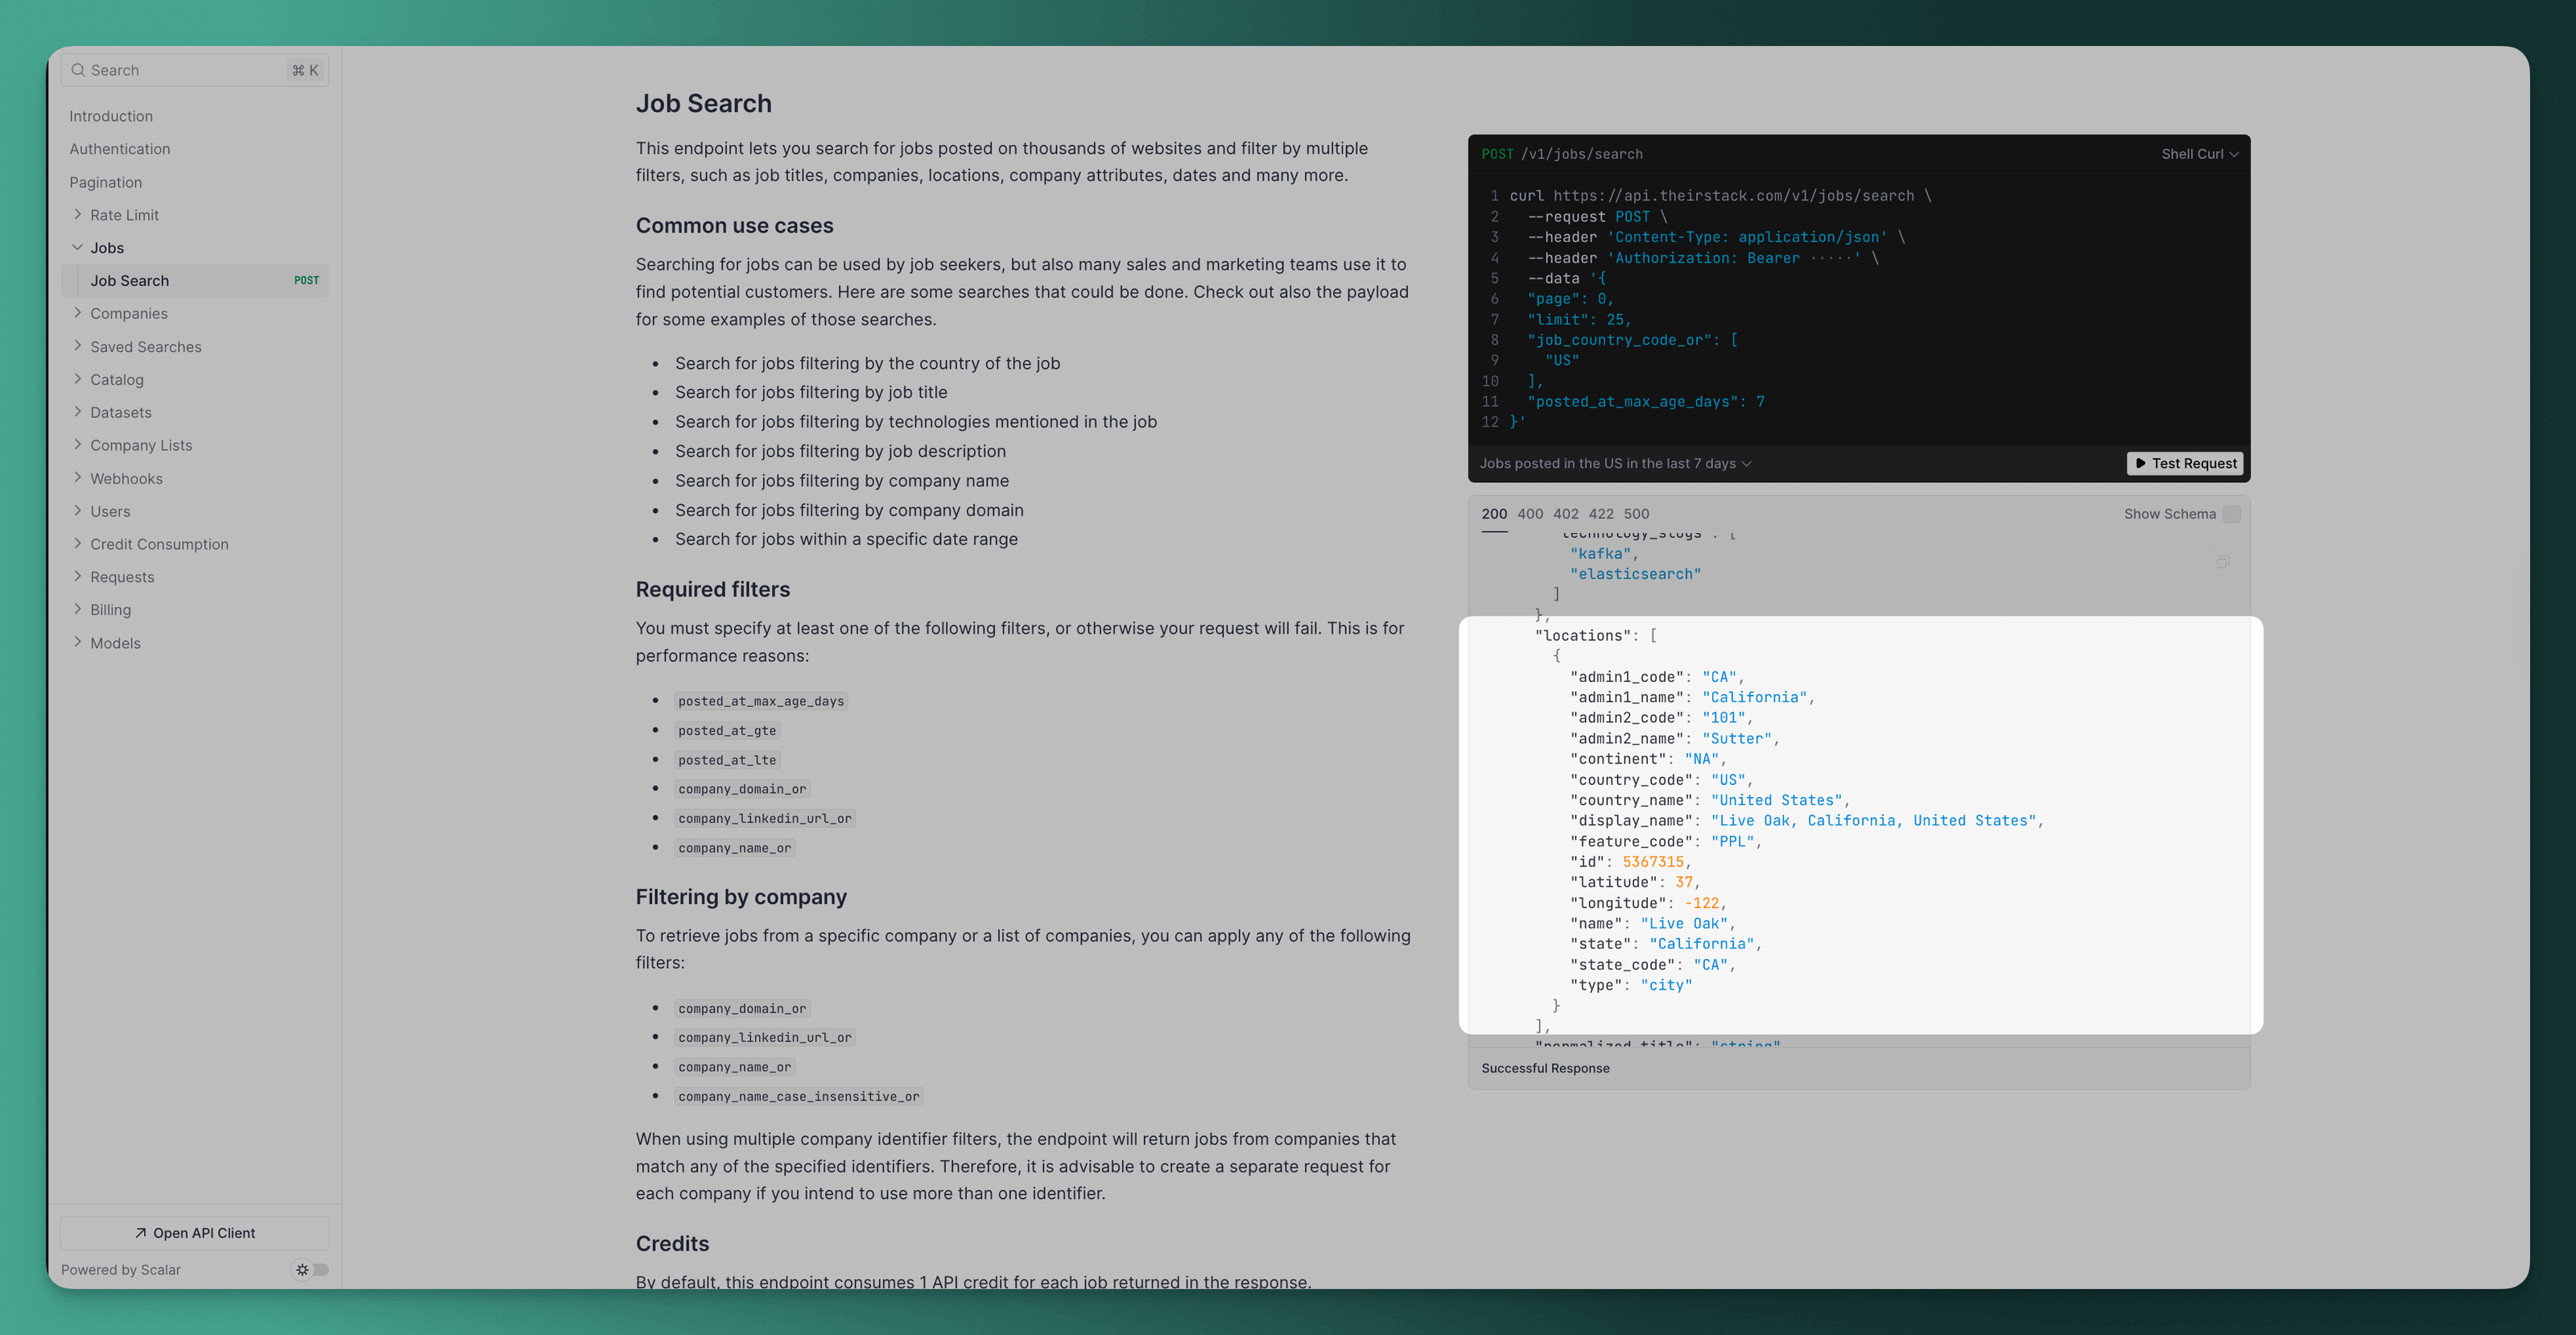Click the POST badge on Job Search
This screenshot has width=2576, height=1335.
306,281
